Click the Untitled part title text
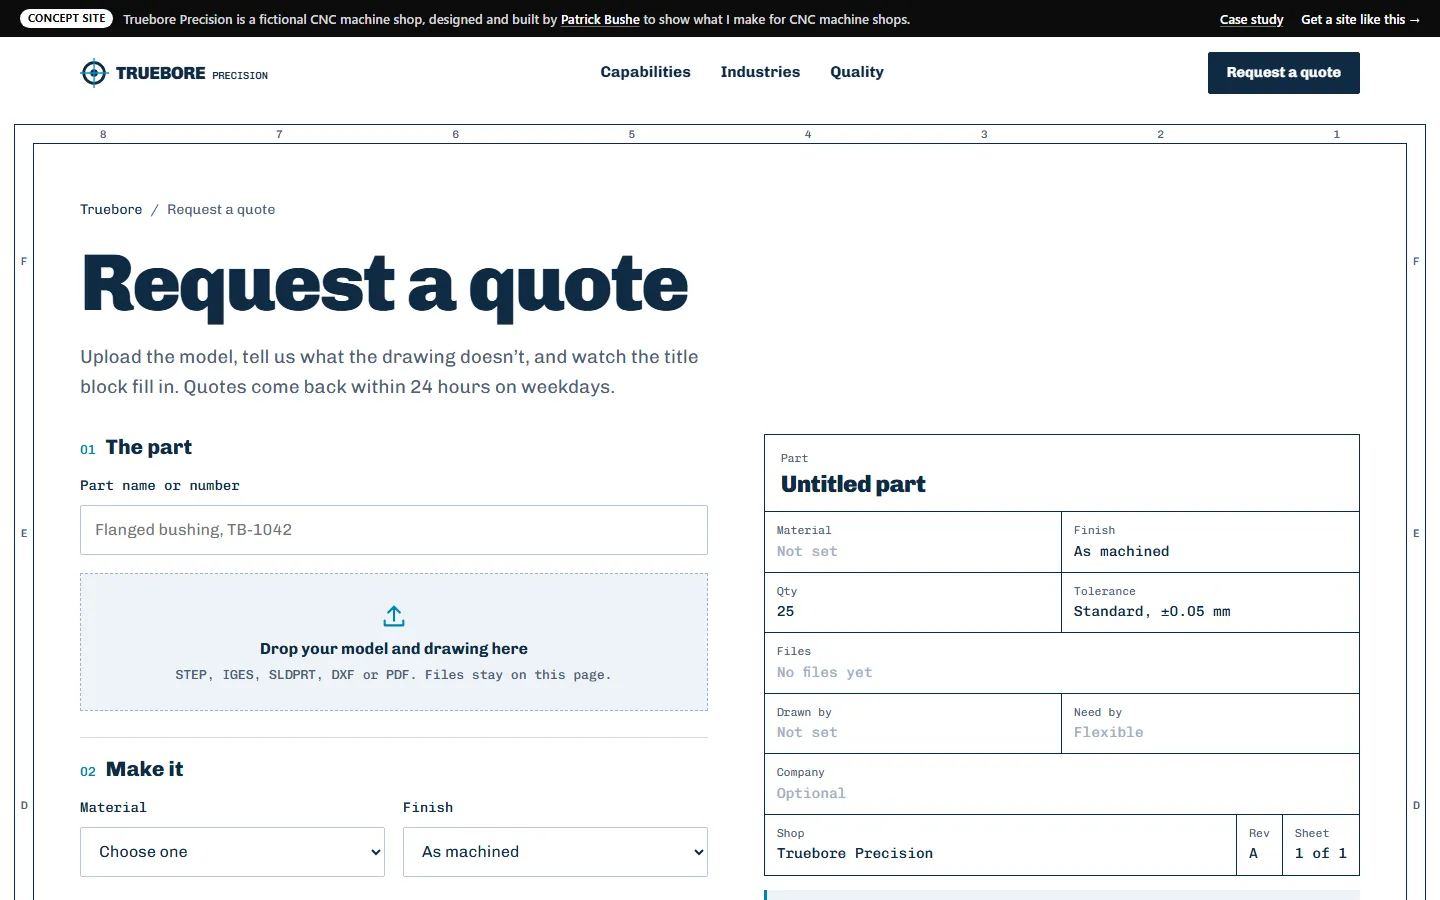This screenshot has height=900, width=1440. (x=853, y=484)
